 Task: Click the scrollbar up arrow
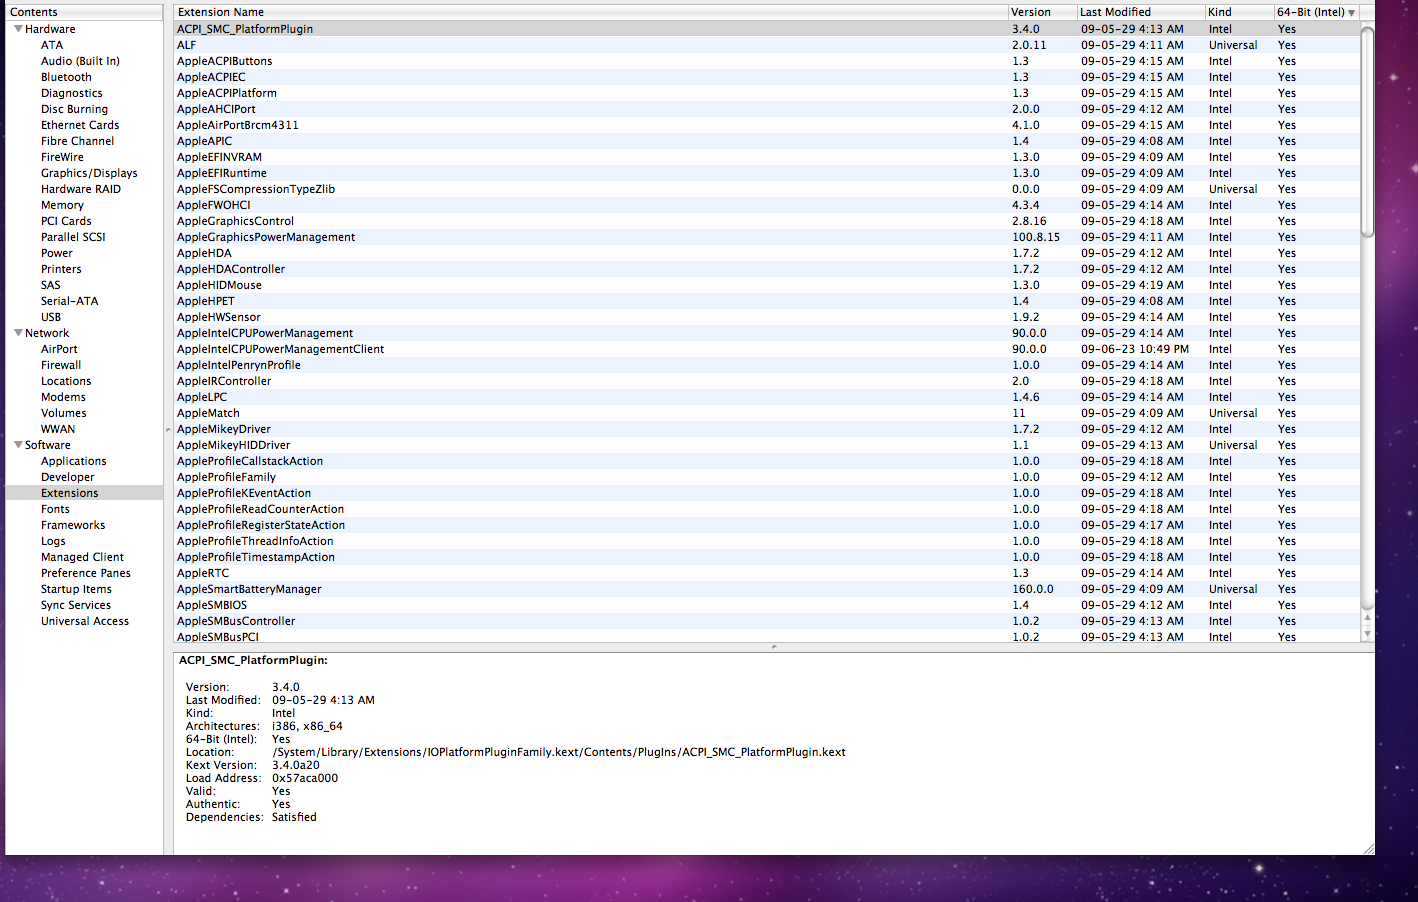click(1367, 619)
